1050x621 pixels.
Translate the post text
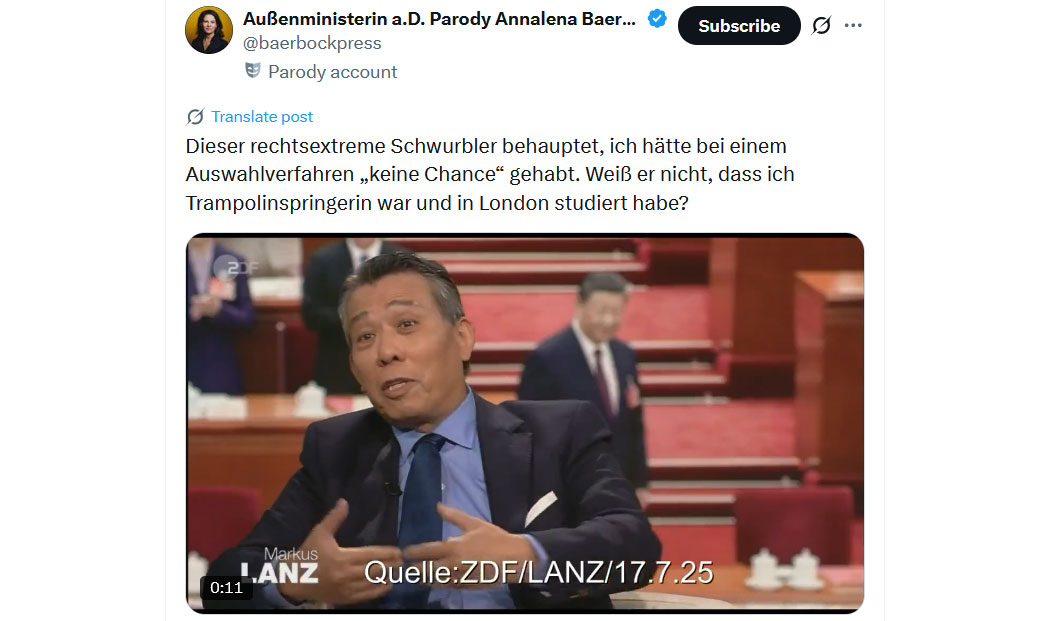(x=262, y=117)
